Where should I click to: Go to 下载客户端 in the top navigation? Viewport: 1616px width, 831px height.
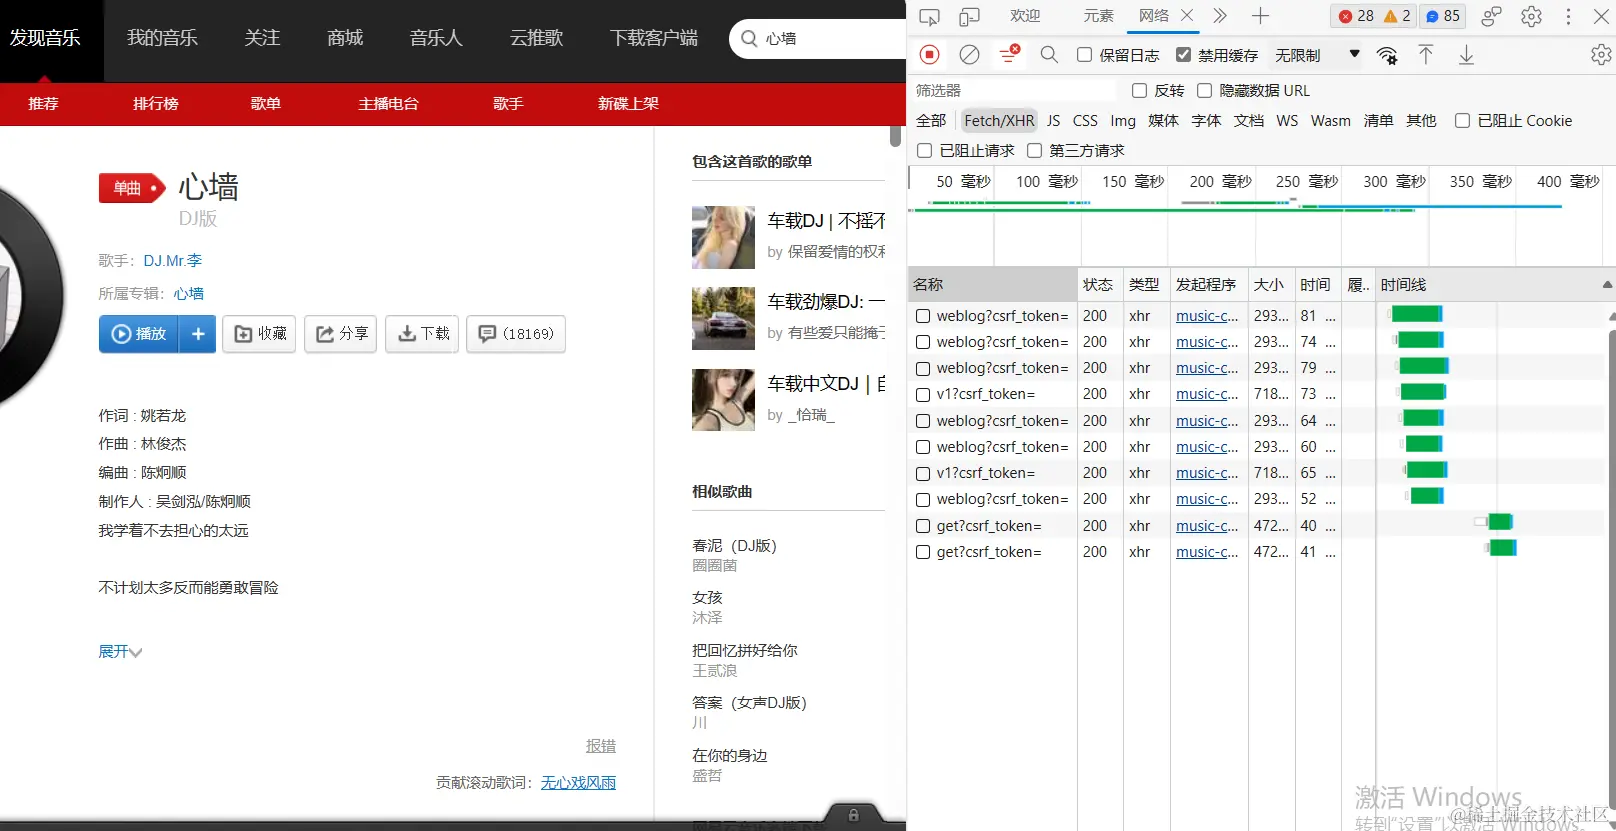point(654,38)
